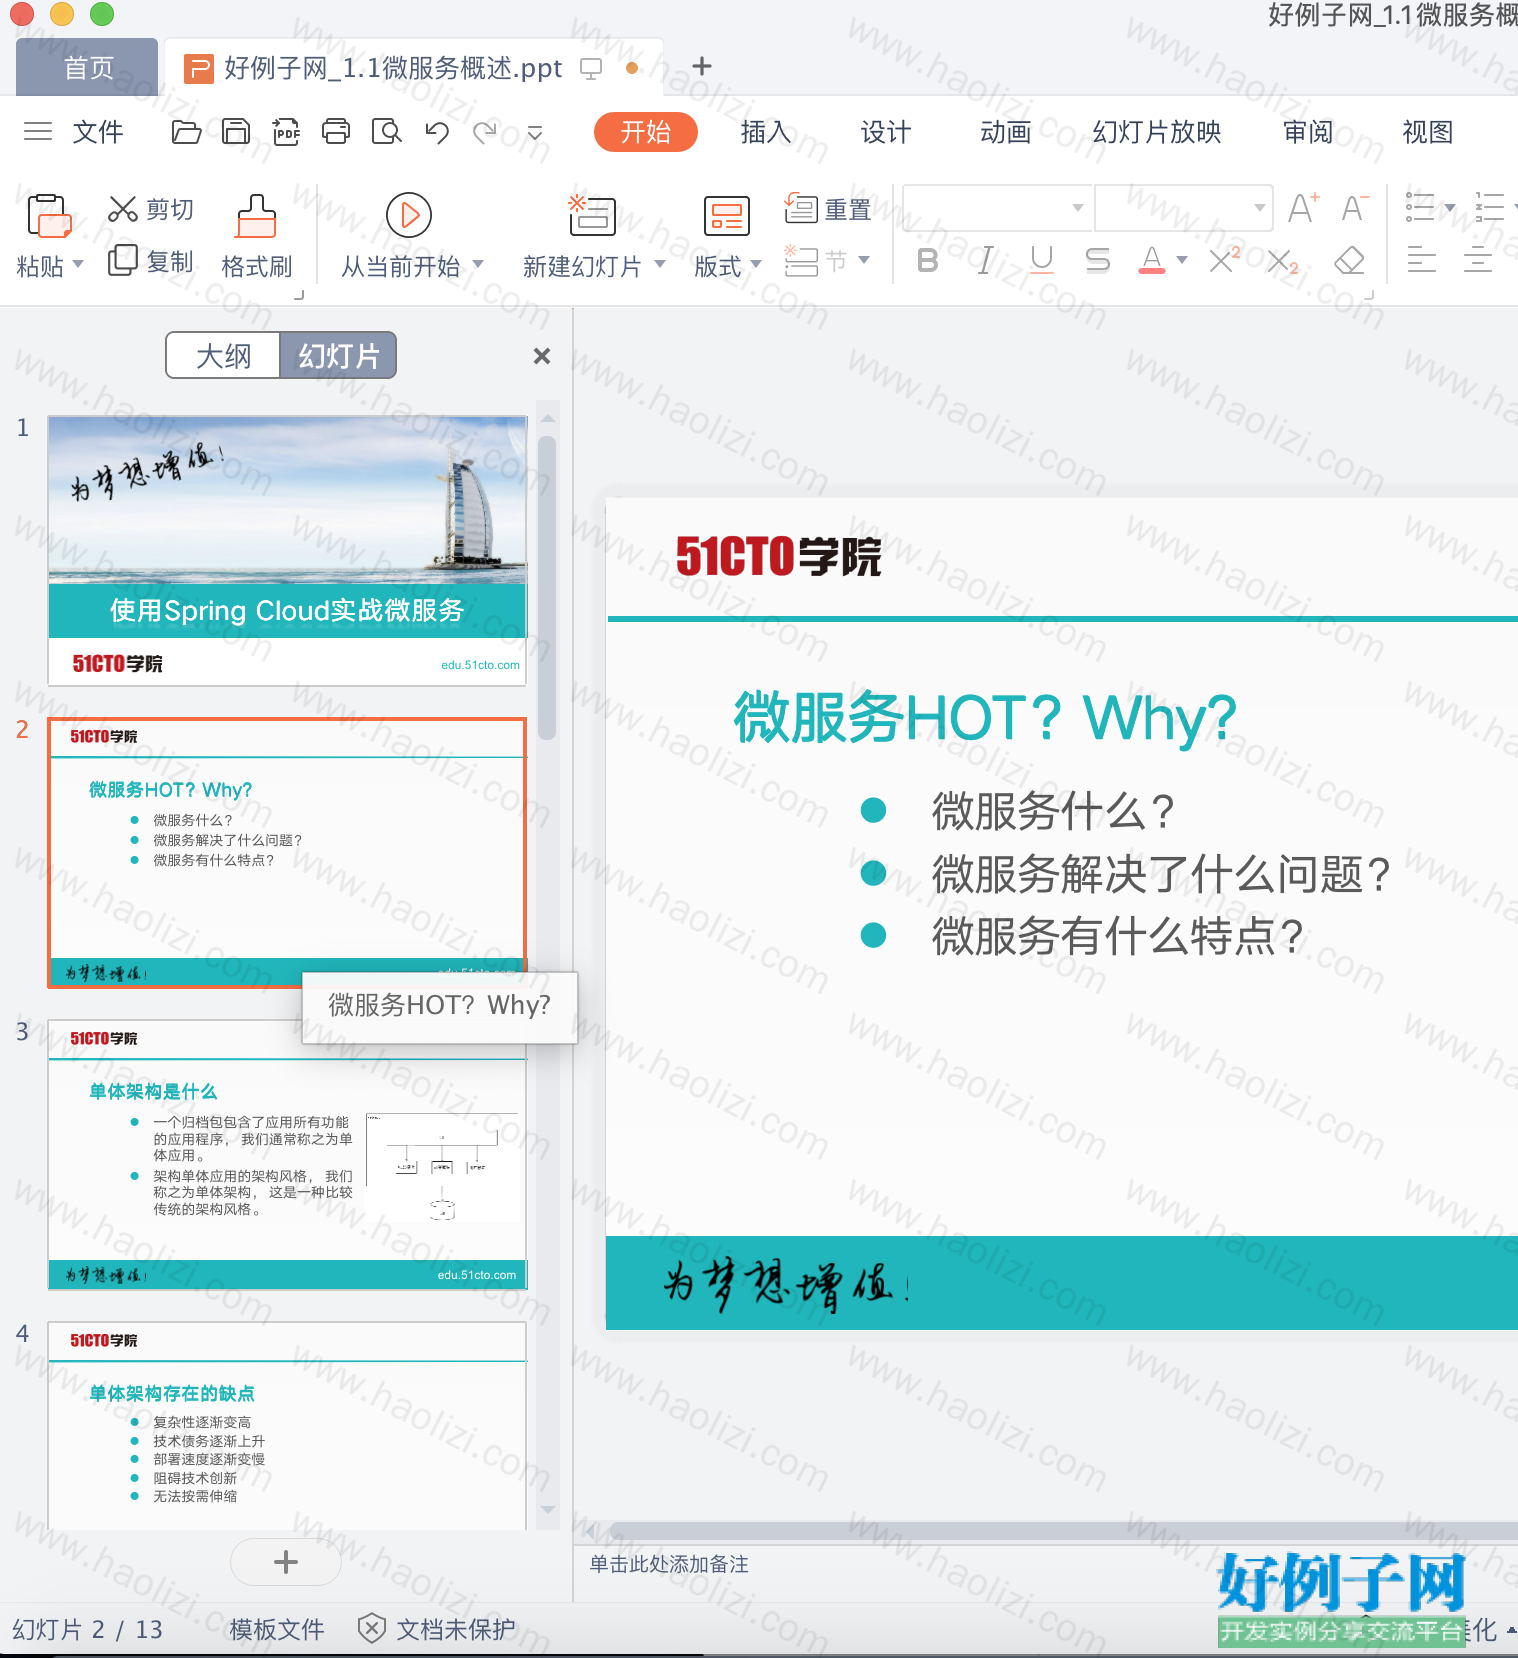This screenshot has height=1658, width=1518.
Task: Go to the 首页 home tab
Action: (x=88, y=68)
